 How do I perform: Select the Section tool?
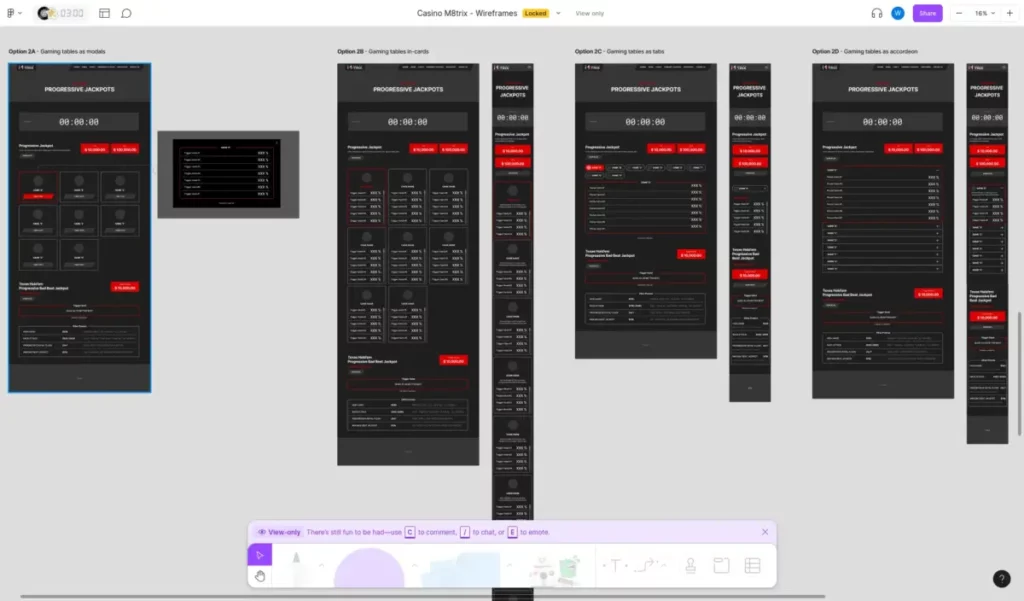721,566
